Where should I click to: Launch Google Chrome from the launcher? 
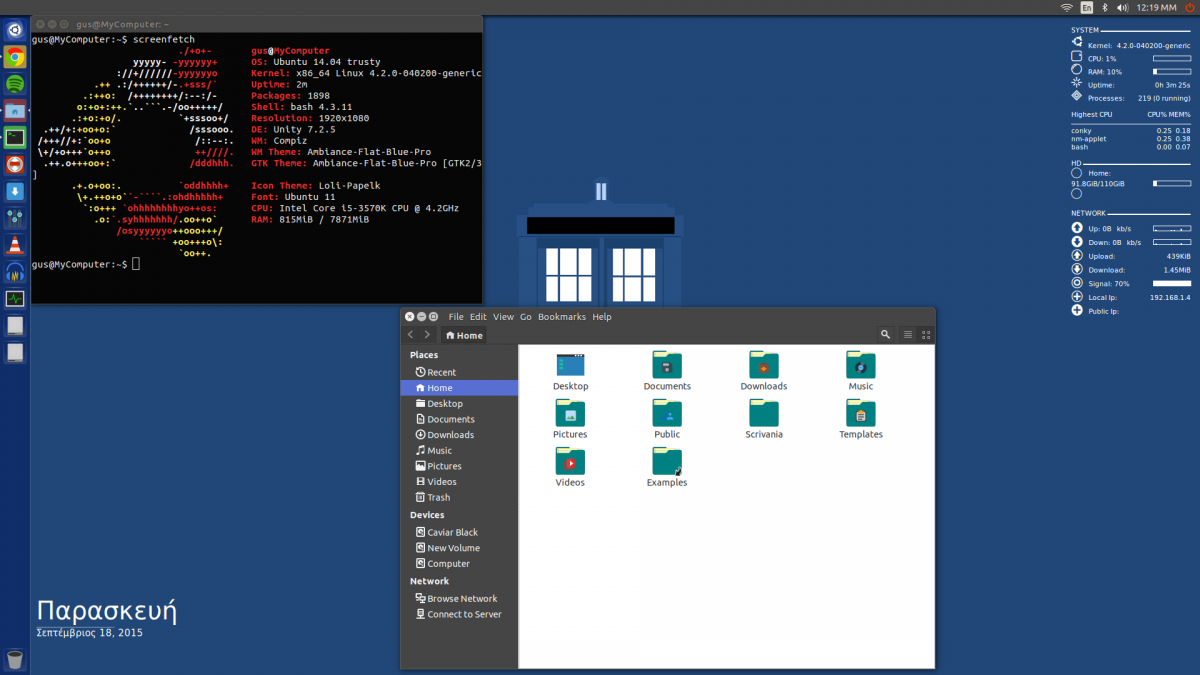[15, 57]
